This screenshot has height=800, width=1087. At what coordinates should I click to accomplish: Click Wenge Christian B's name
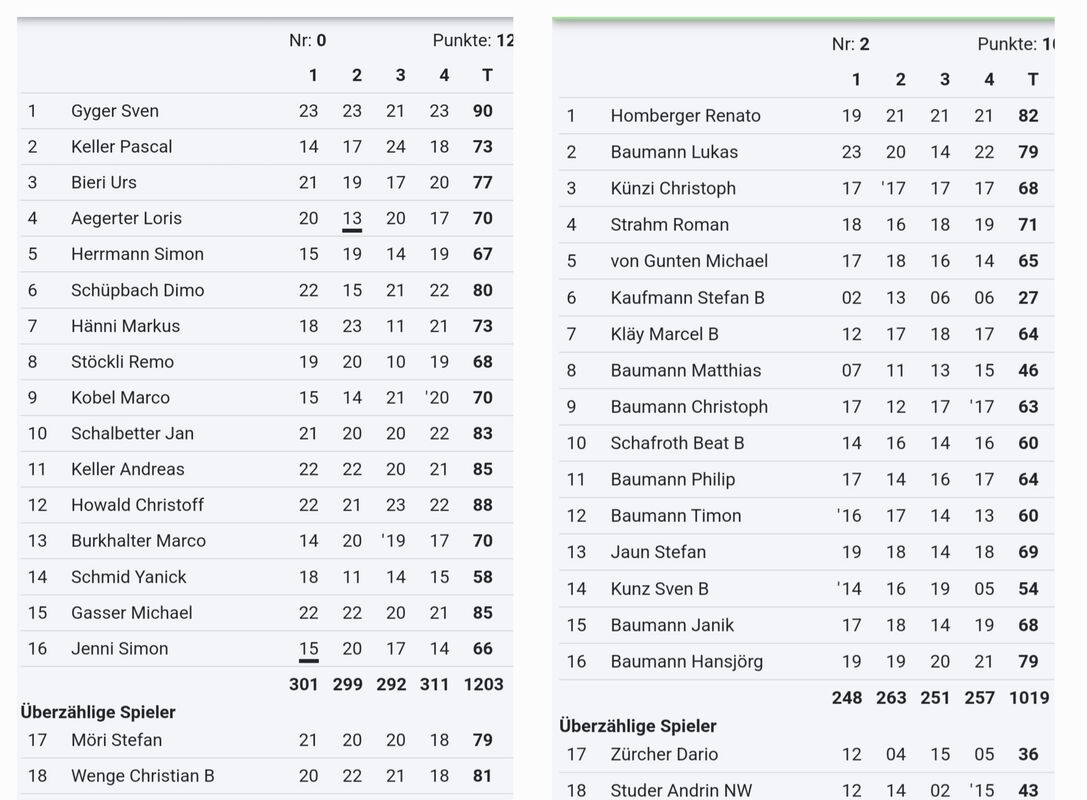[142, 776]
